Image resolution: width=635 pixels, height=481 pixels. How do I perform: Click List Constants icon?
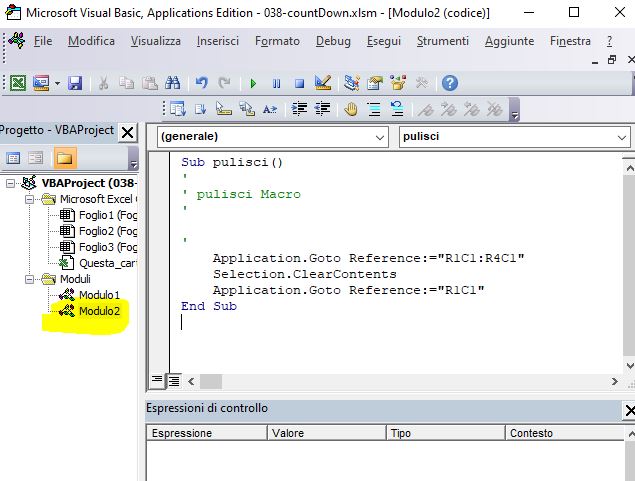pos(201,109)
